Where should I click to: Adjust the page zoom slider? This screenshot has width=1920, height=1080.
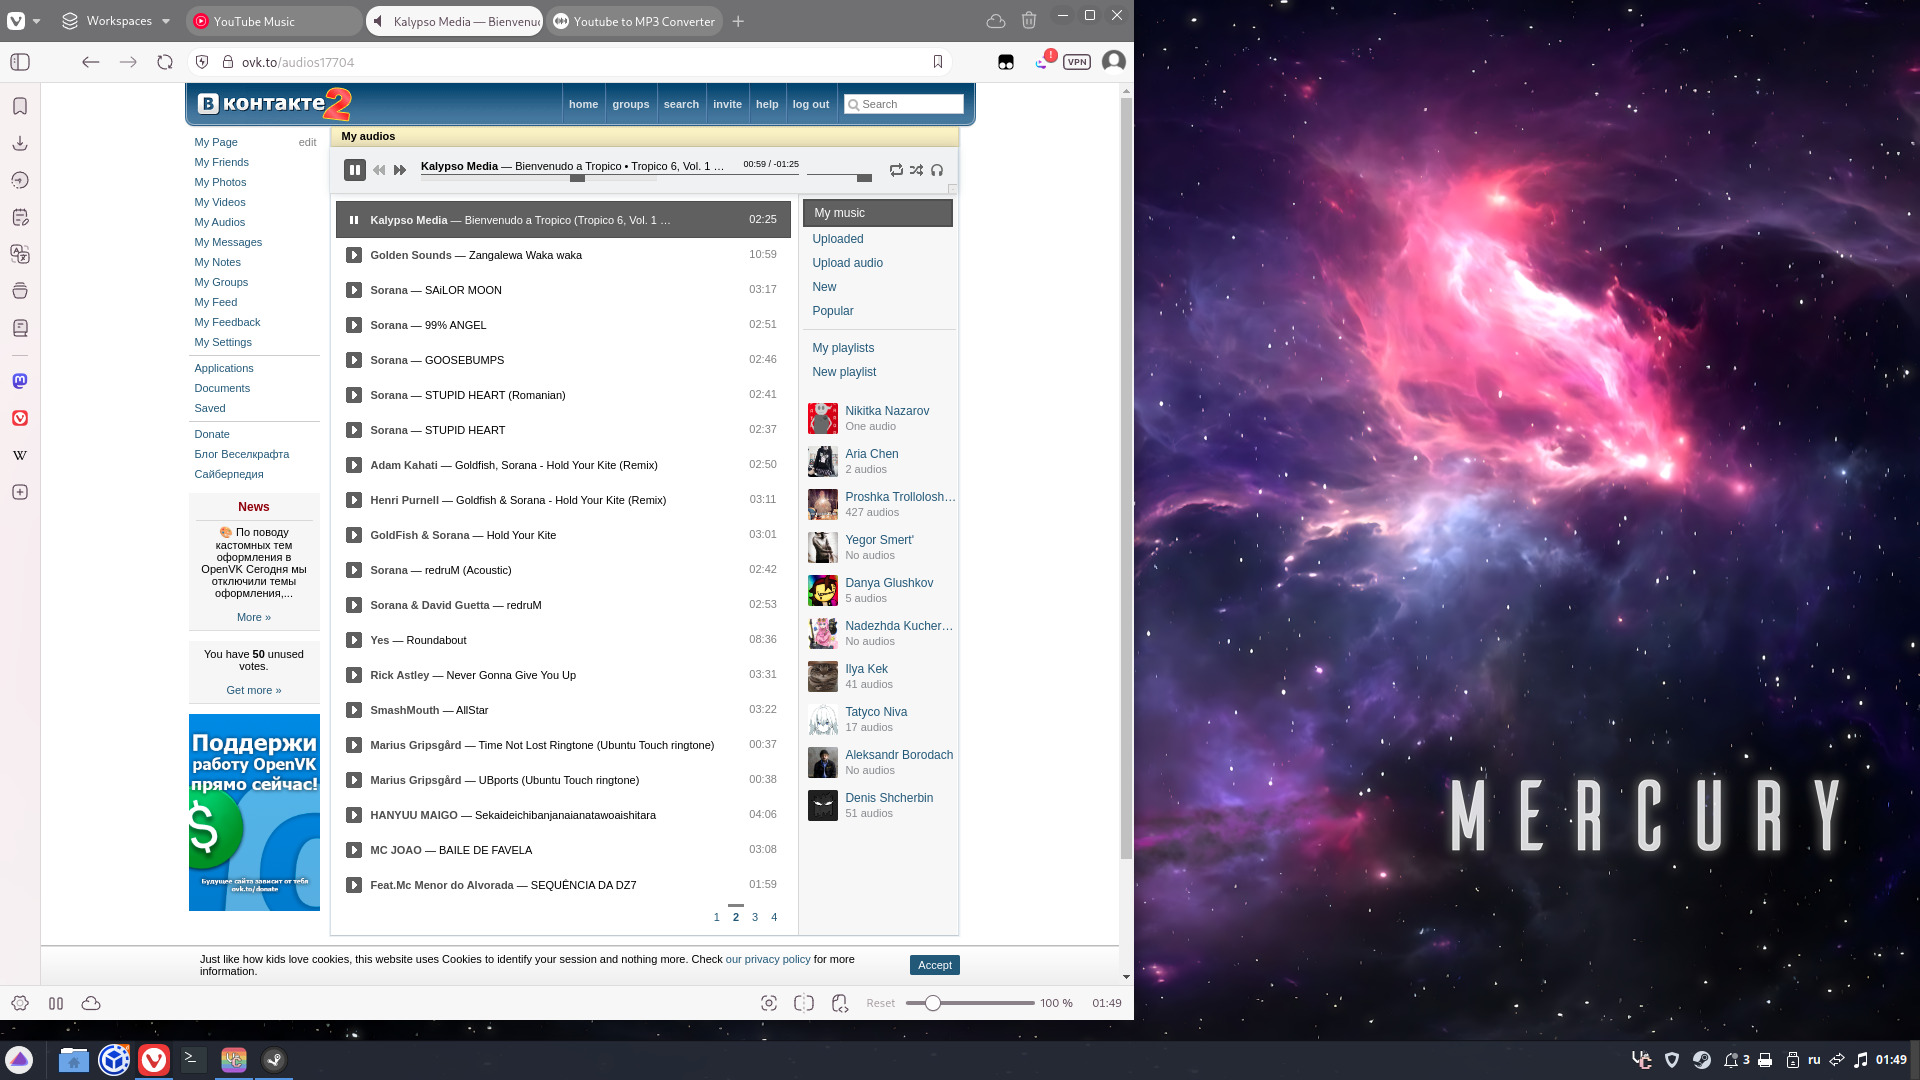point(932,1003)
